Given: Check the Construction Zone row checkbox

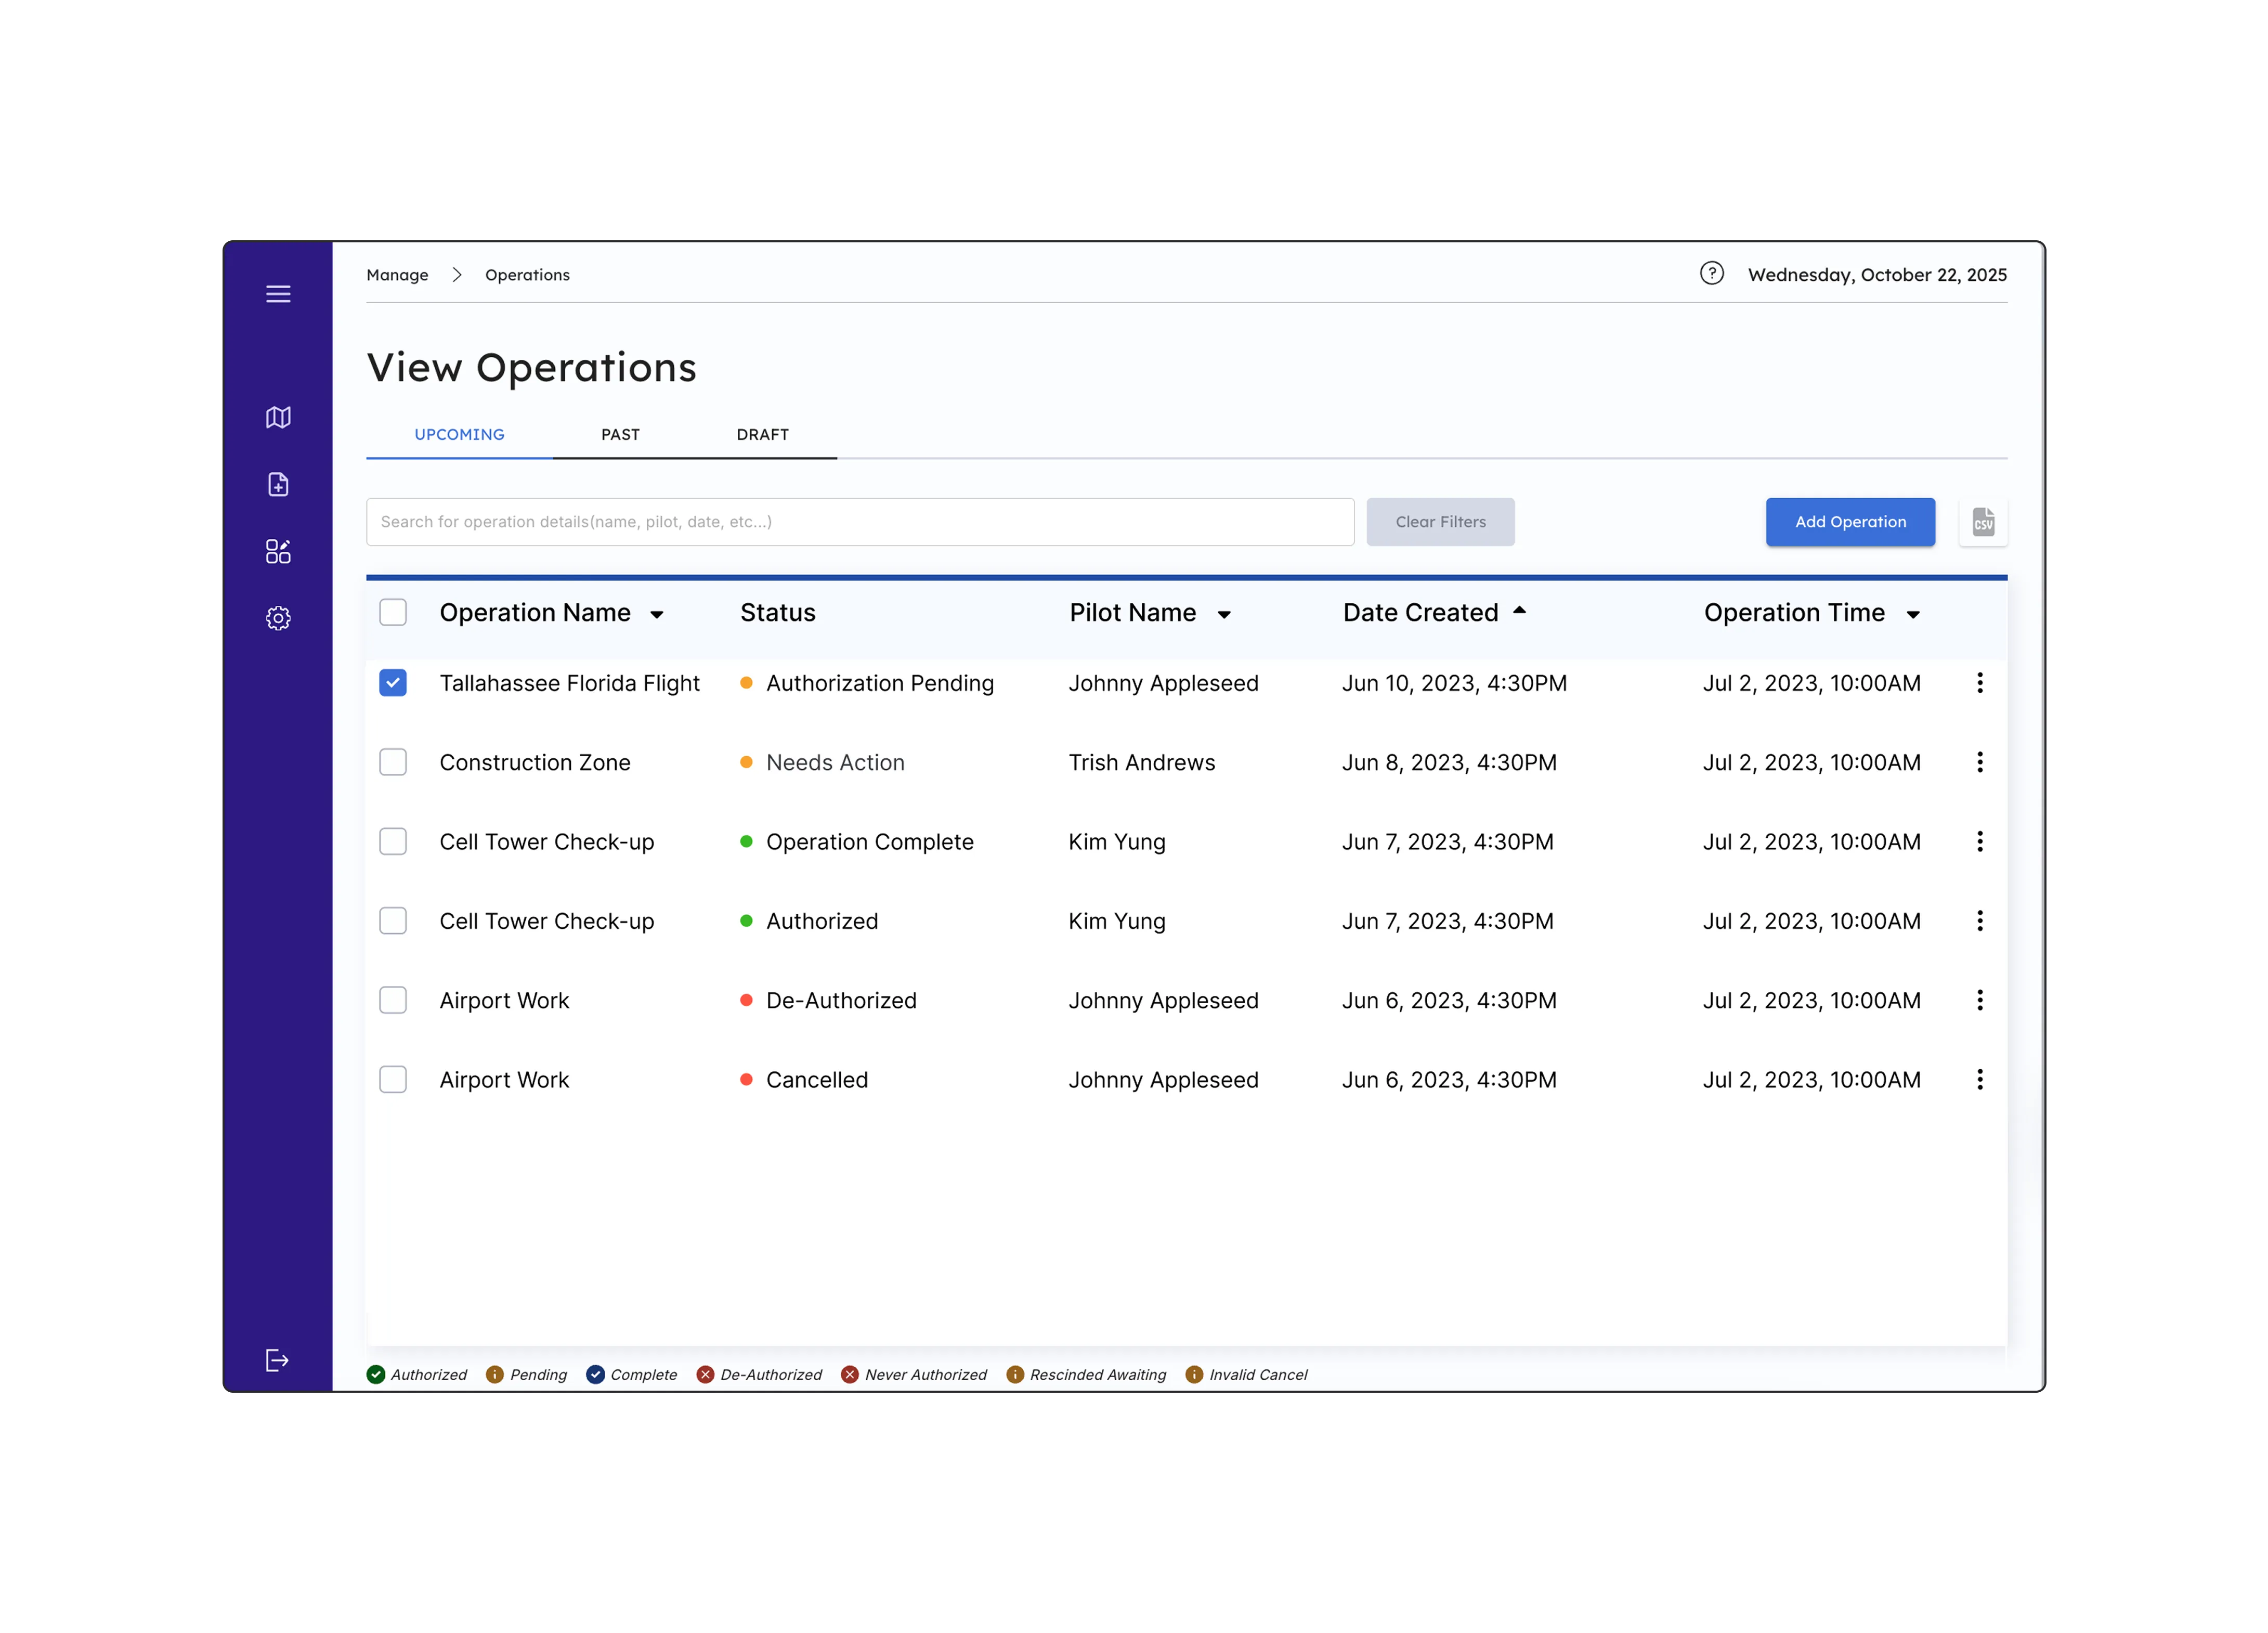Looking at the screenshot, I should click(x=393, y=762).
